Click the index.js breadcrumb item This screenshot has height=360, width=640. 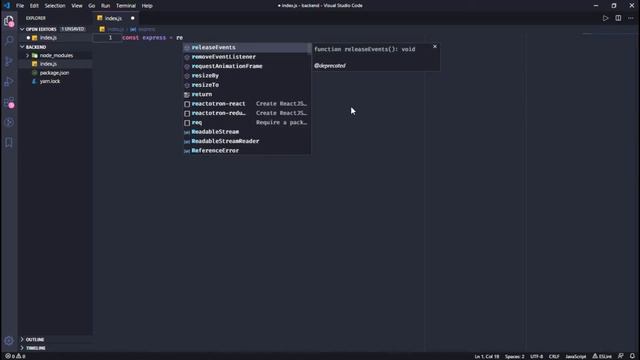[112, 29]
